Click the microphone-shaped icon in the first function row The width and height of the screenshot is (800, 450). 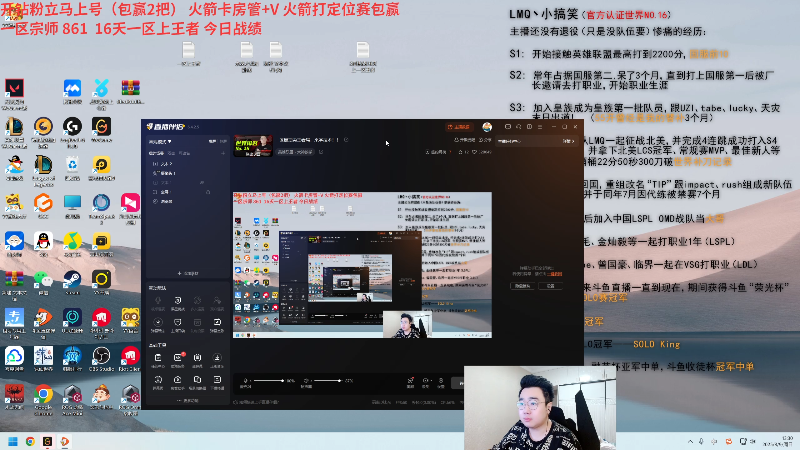tap(158, 301)
